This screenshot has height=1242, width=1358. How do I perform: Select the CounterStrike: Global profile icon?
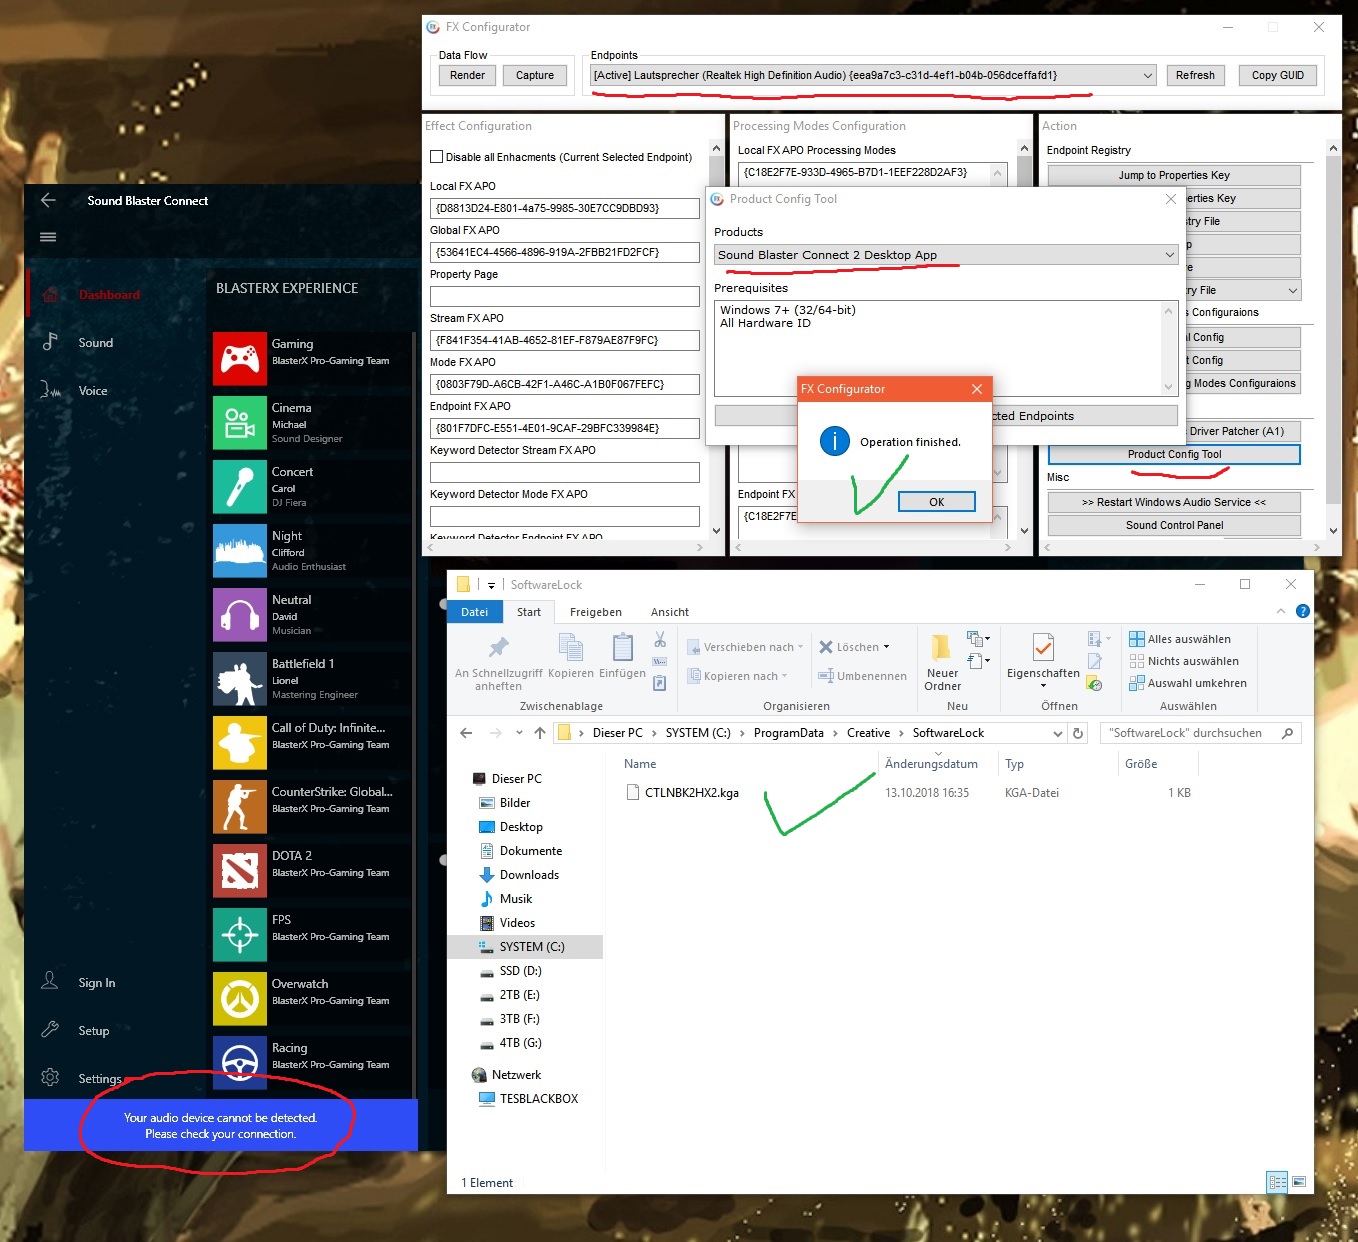(240, 806)
